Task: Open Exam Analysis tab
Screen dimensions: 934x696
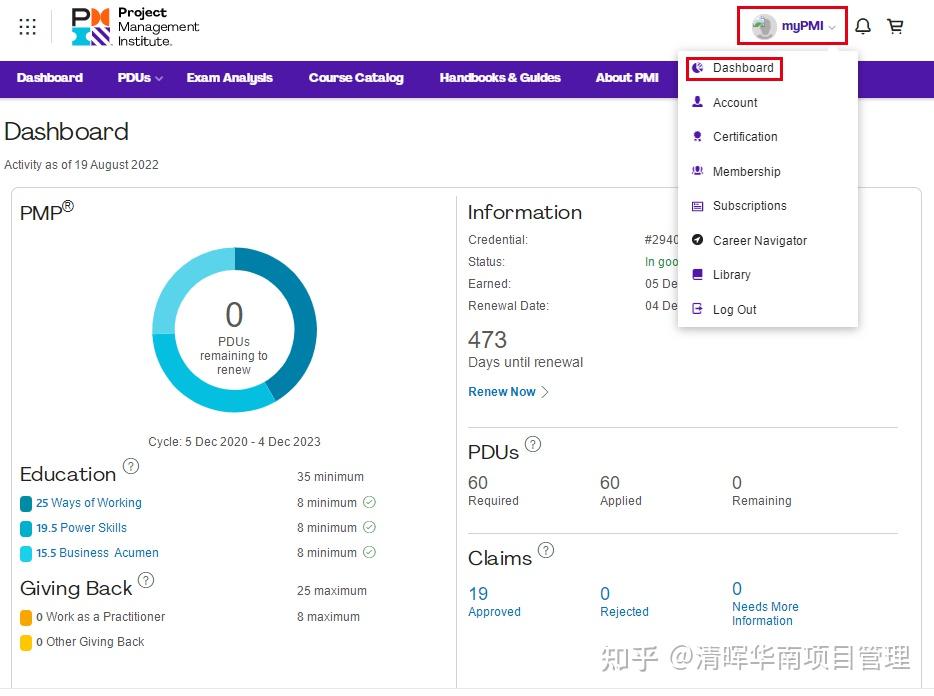Action: pos(229,78)
